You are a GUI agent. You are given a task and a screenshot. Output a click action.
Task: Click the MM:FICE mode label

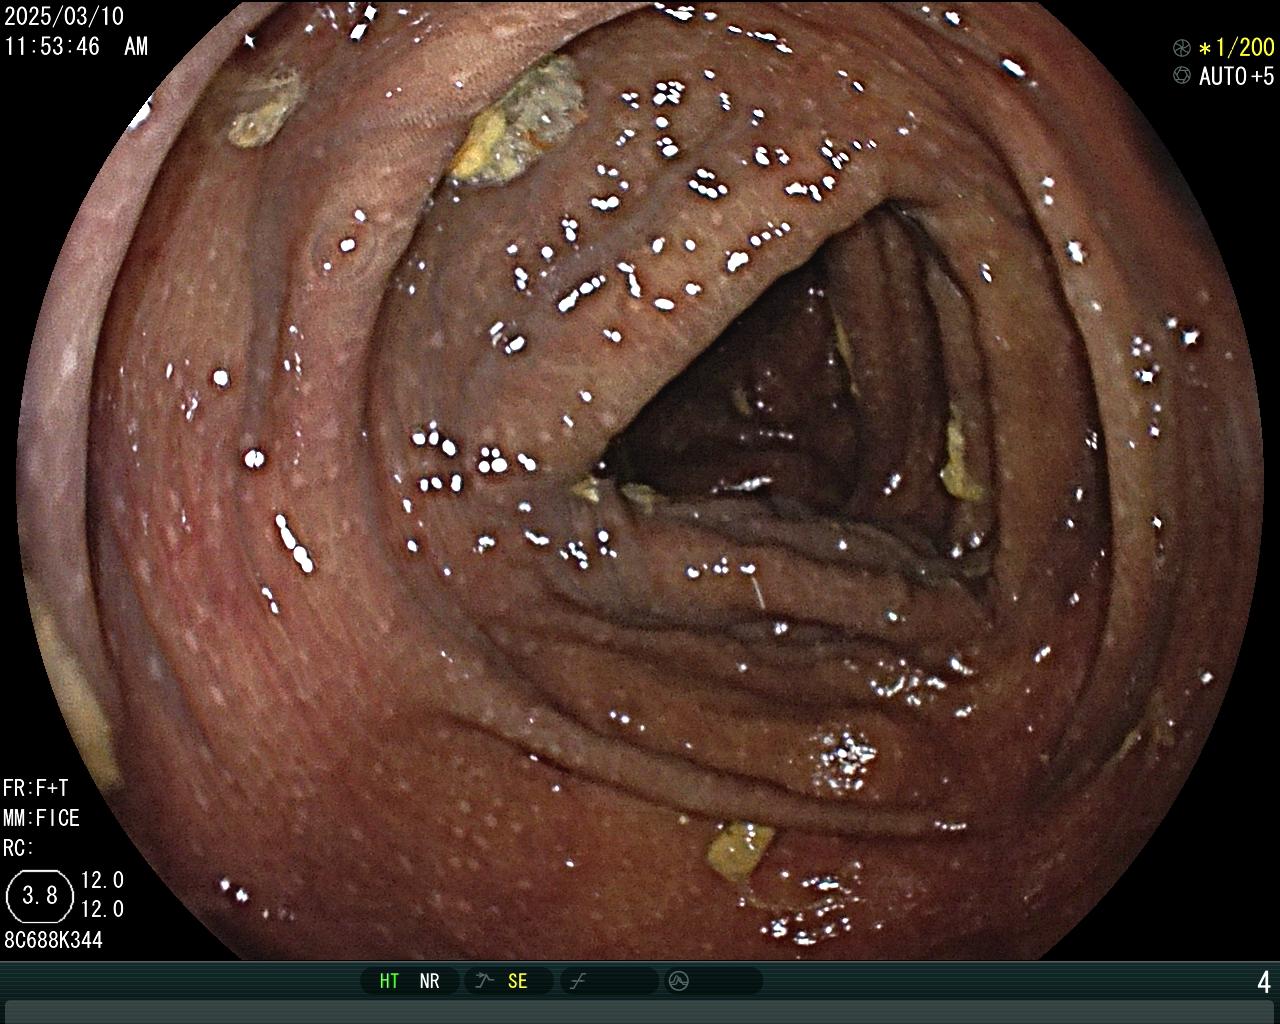pyautogui.click(x=41, y=818)
